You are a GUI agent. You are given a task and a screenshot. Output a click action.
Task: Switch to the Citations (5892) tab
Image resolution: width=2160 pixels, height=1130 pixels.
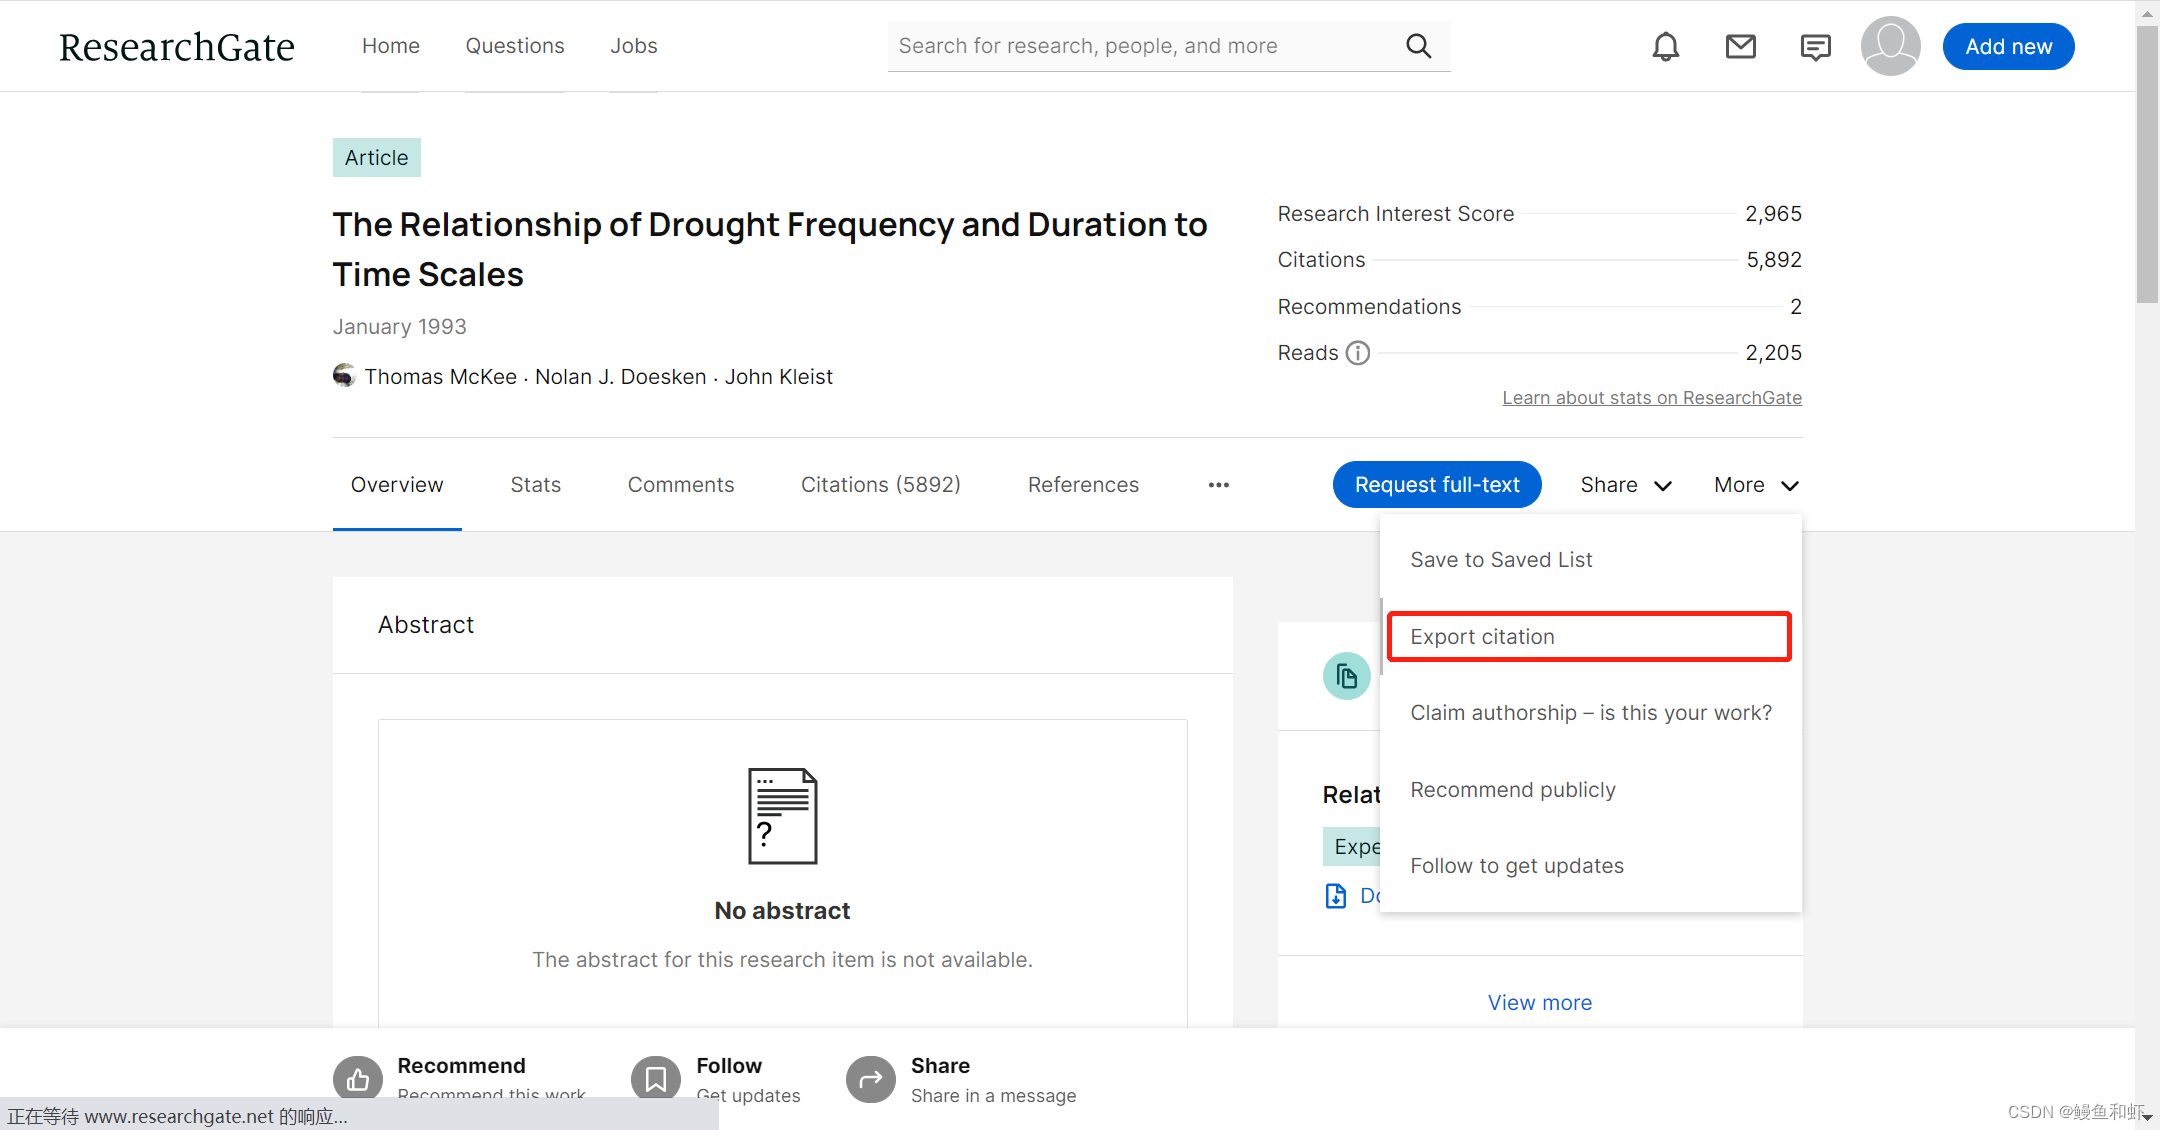880,485
